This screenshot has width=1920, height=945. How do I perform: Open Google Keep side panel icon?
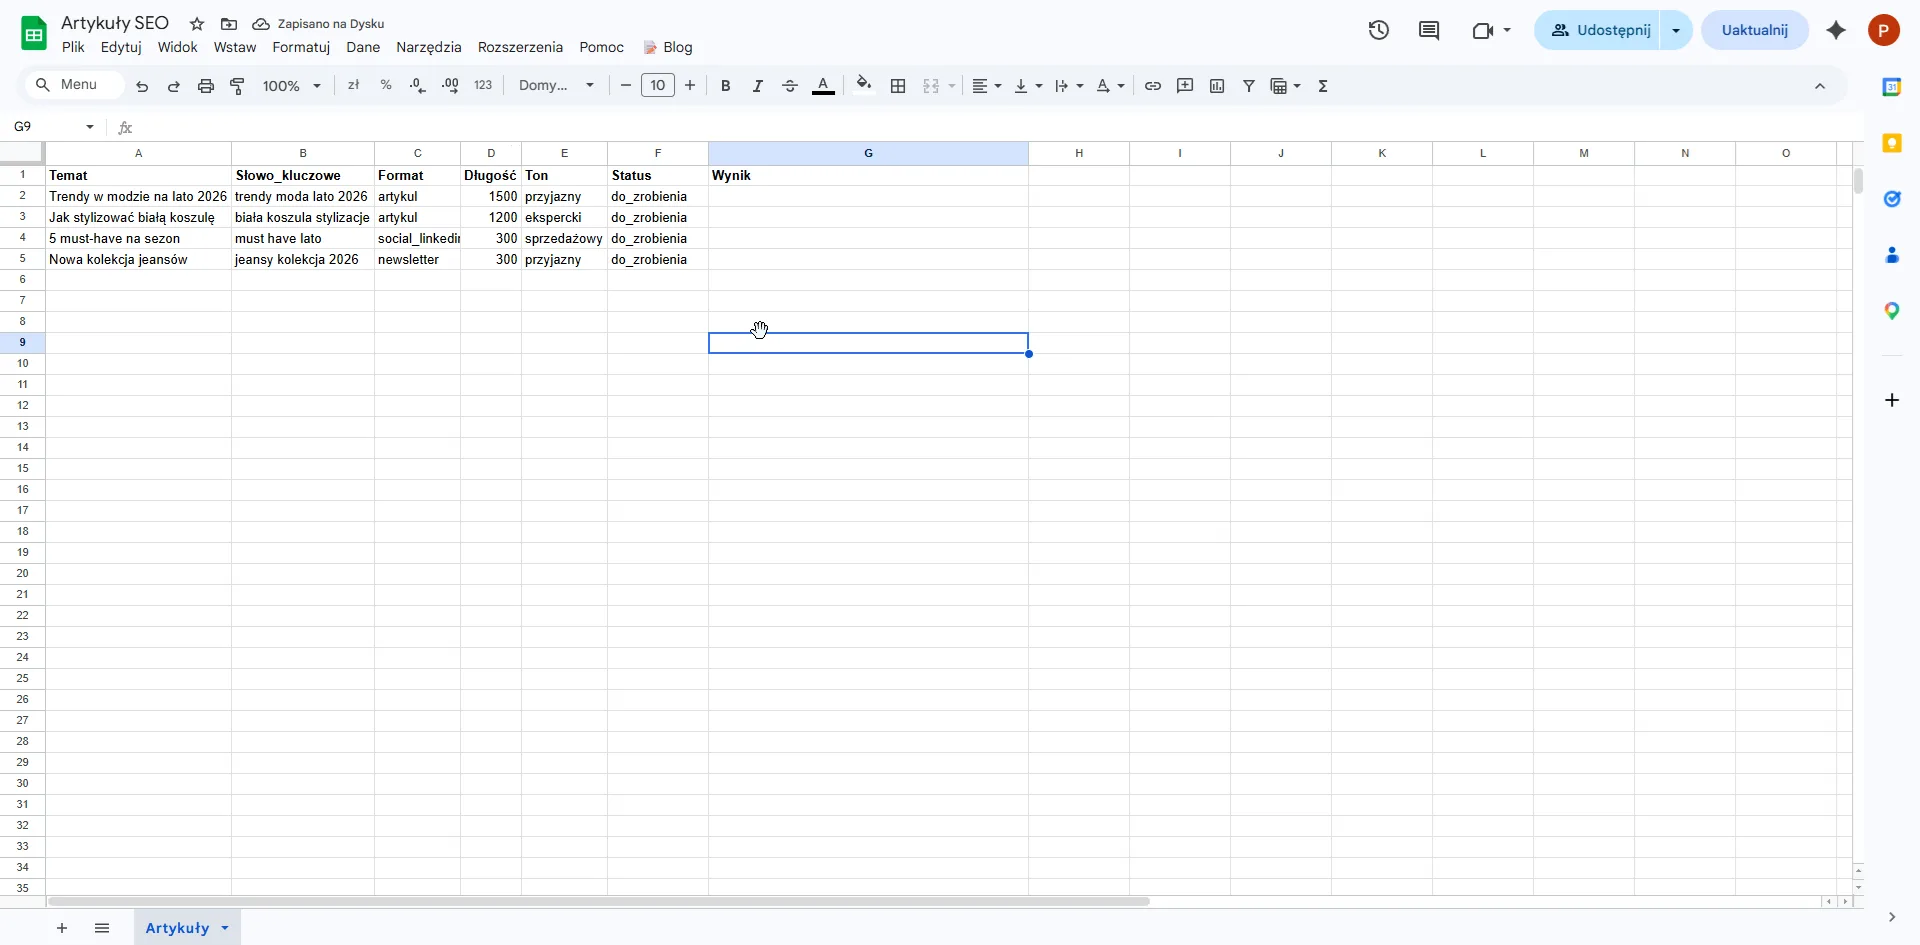[1892, 143]
